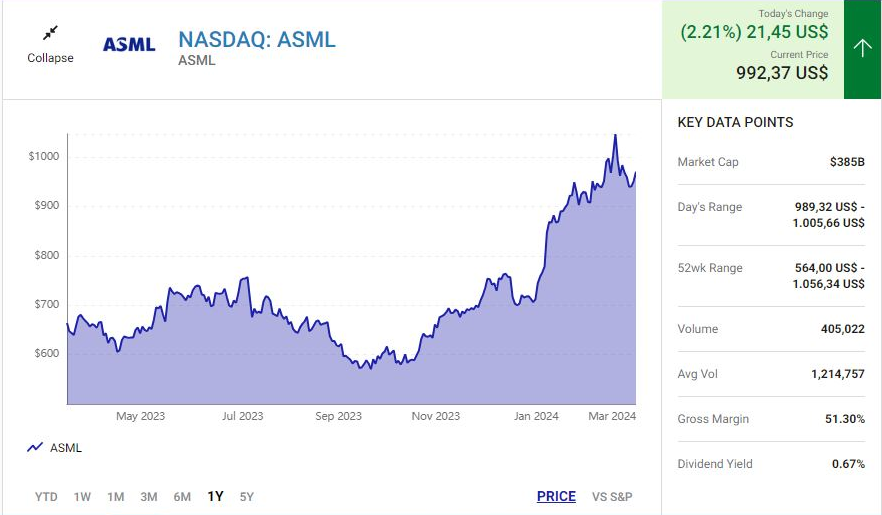
Task: Toggle the ASML series legend label
Action: tap(66, 448)
